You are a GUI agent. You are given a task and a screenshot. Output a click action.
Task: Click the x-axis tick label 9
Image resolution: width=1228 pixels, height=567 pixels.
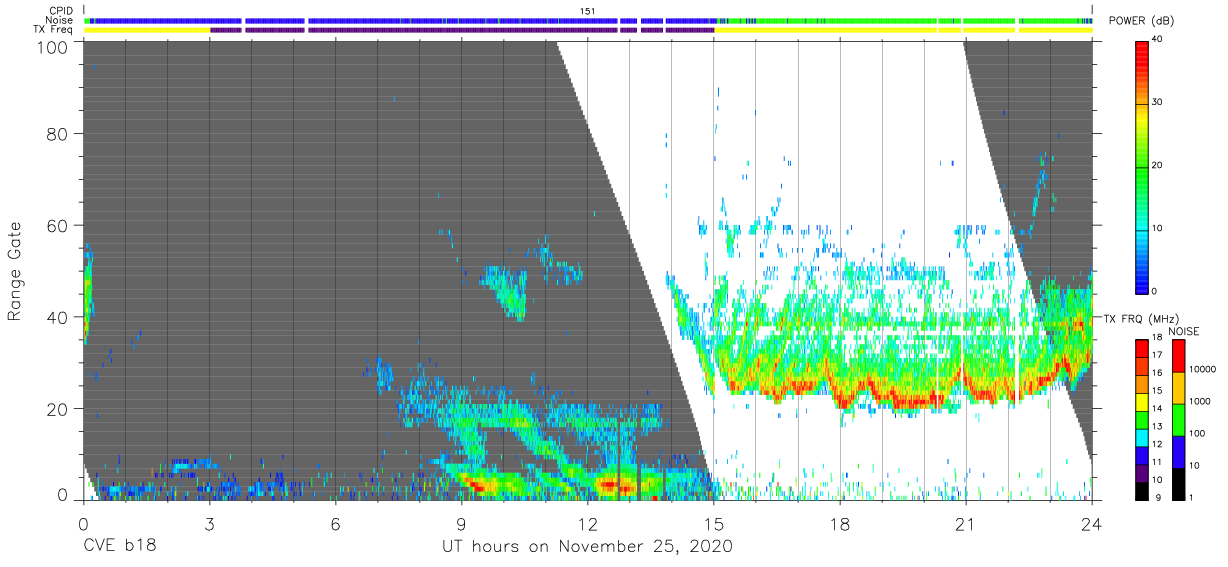461,523
